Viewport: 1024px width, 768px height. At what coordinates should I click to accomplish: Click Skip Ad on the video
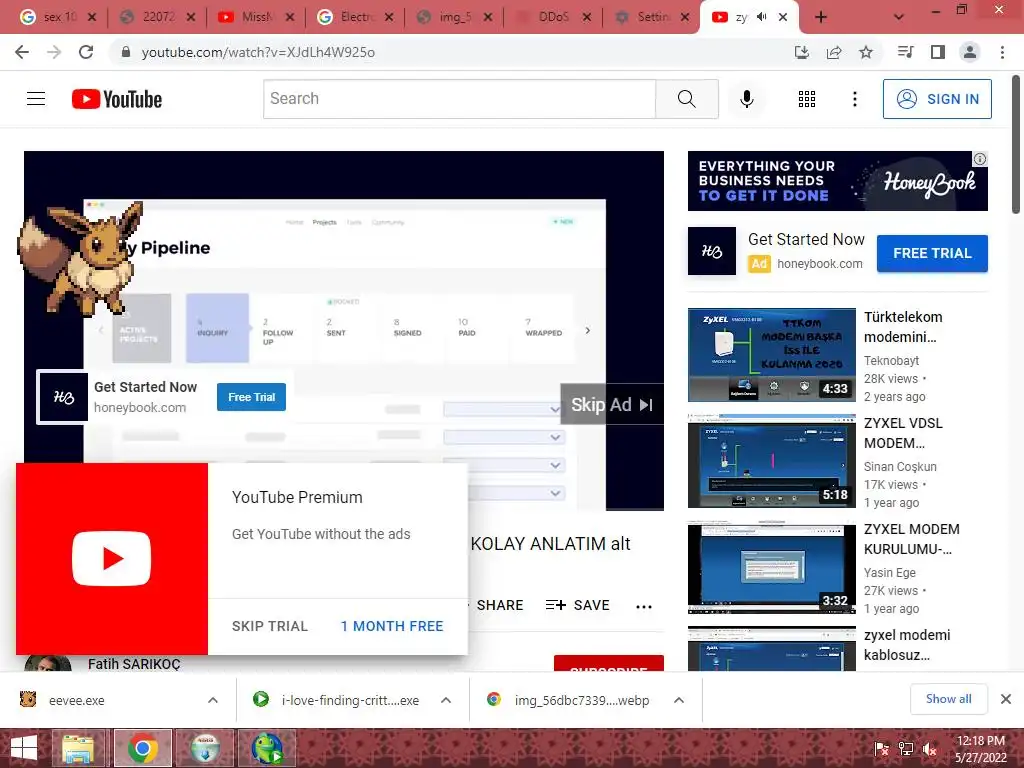611,405
